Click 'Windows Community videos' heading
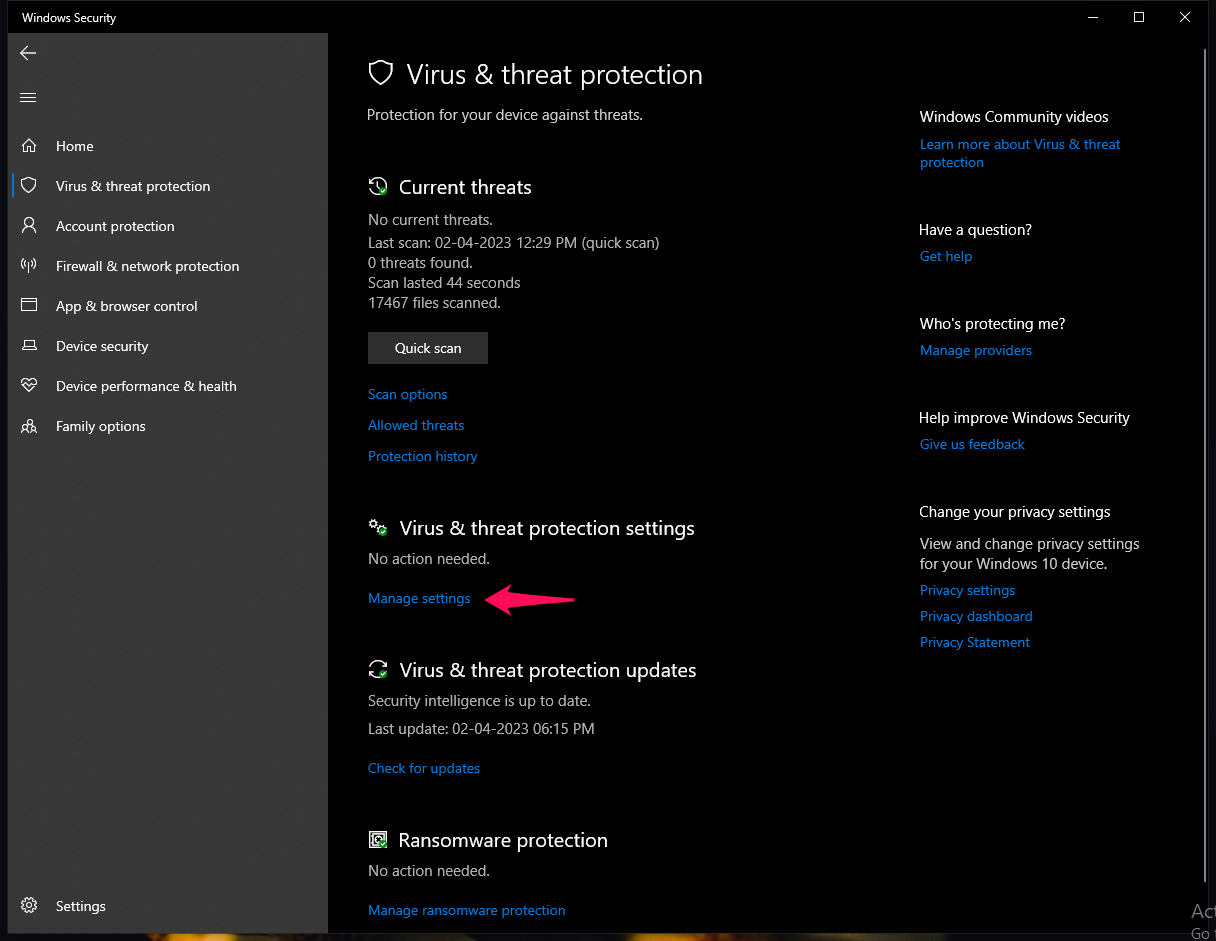 (1014, 117)
